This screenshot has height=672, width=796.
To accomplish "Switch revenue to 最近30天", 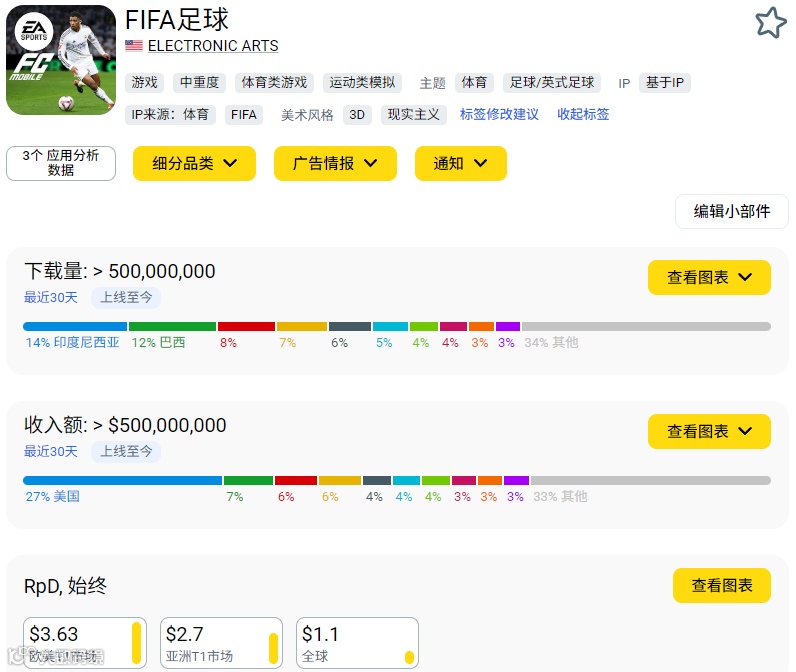I will click(51, 451).
